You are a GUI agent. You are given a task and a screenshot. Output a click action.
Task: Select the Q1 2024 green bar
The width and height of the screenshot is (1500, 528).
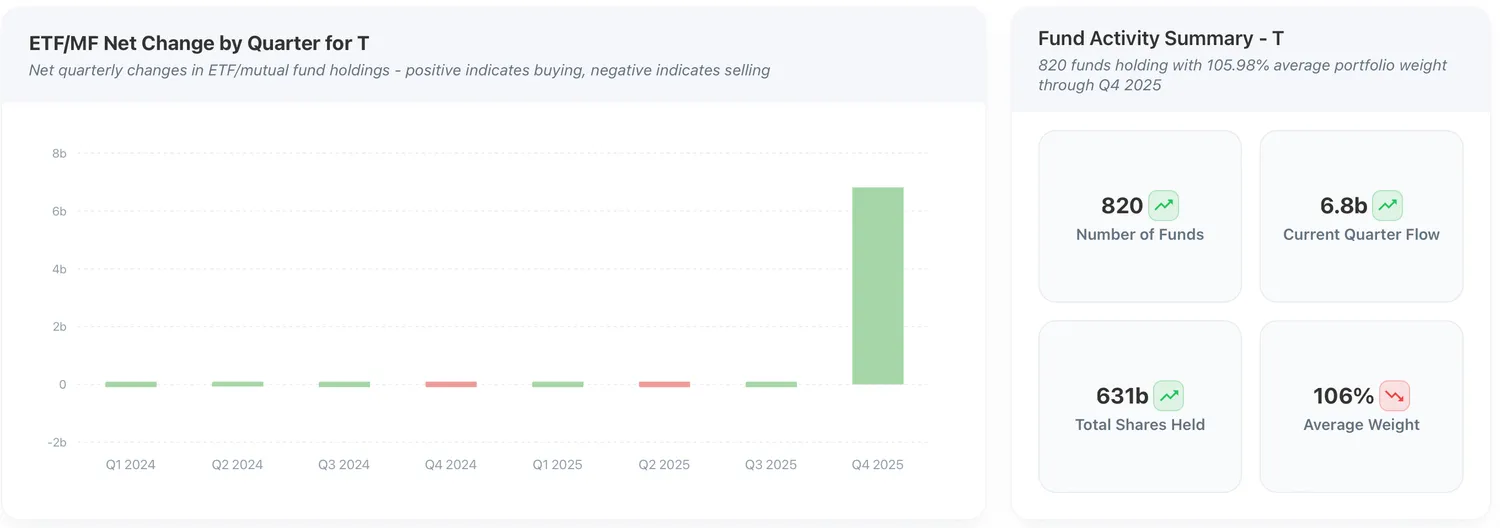tap(131, 384)
